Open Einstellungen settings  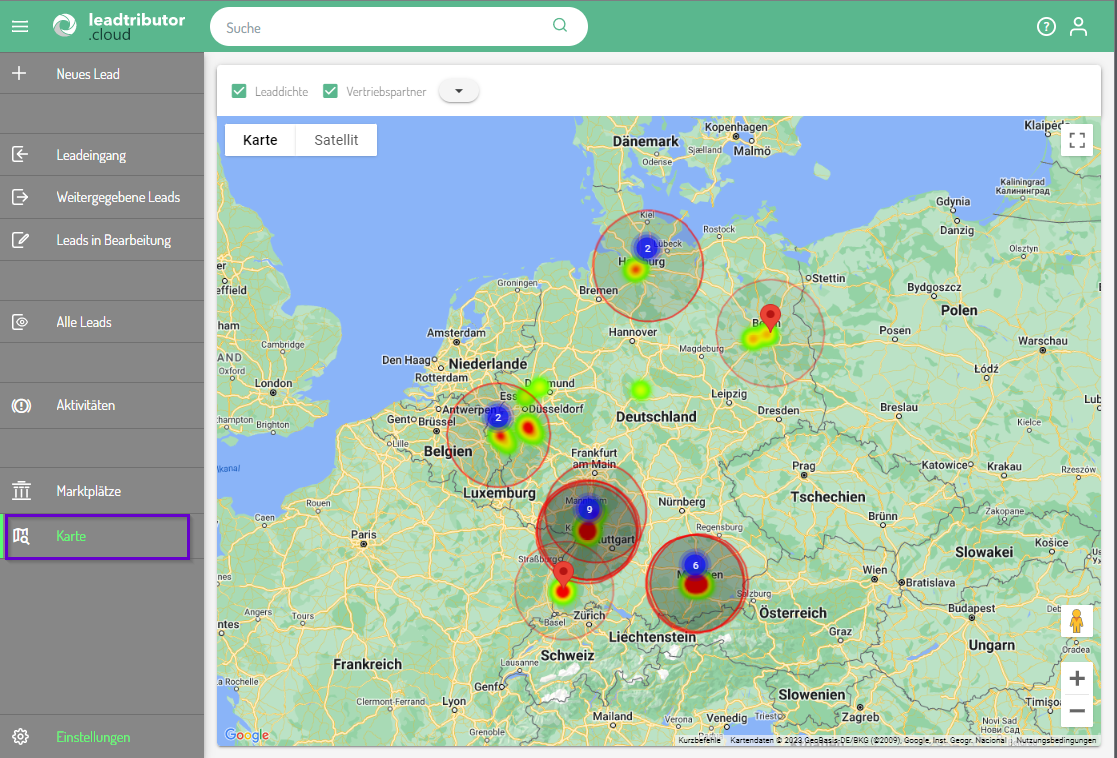coord(93,737)
